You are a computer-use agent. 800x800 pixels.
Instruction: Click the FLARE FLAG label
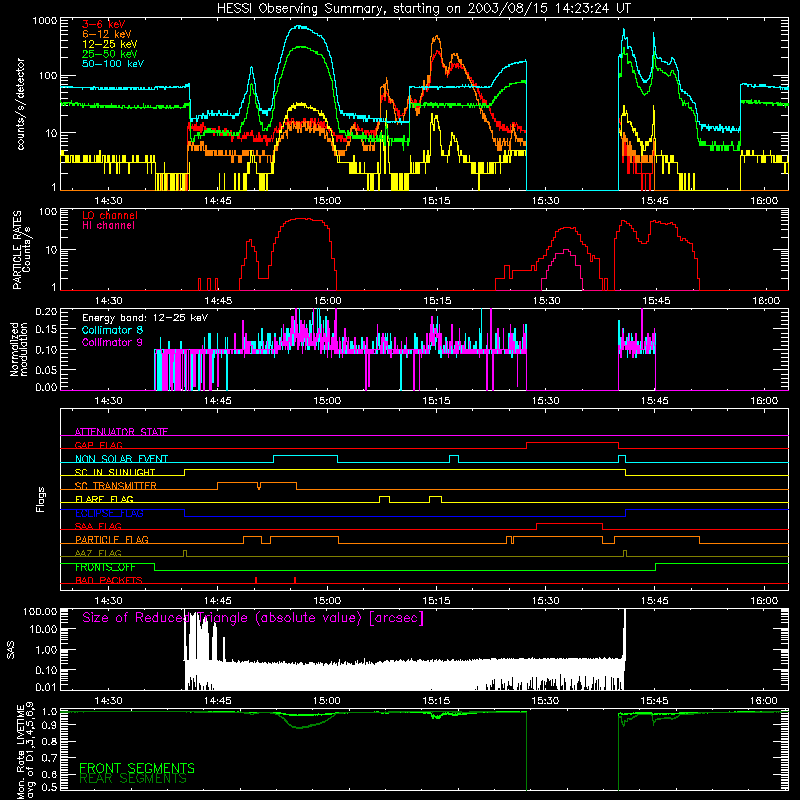pos(104,499)
